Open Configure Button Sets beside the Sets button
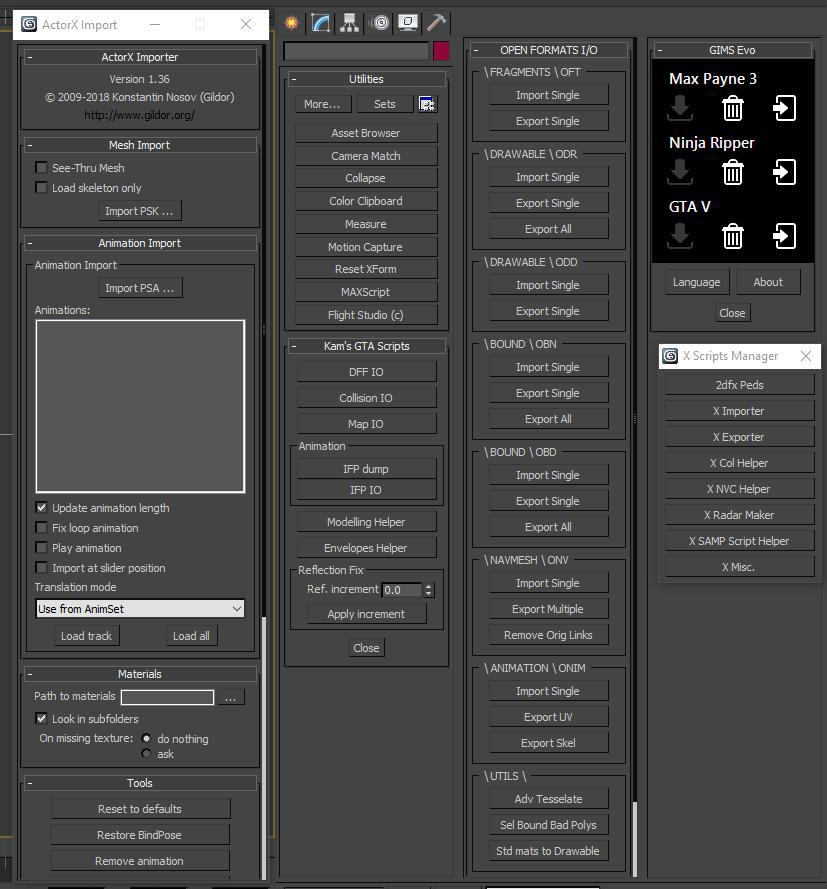The height and width of the screenshot is (889, 827). (x=428, y=103)
